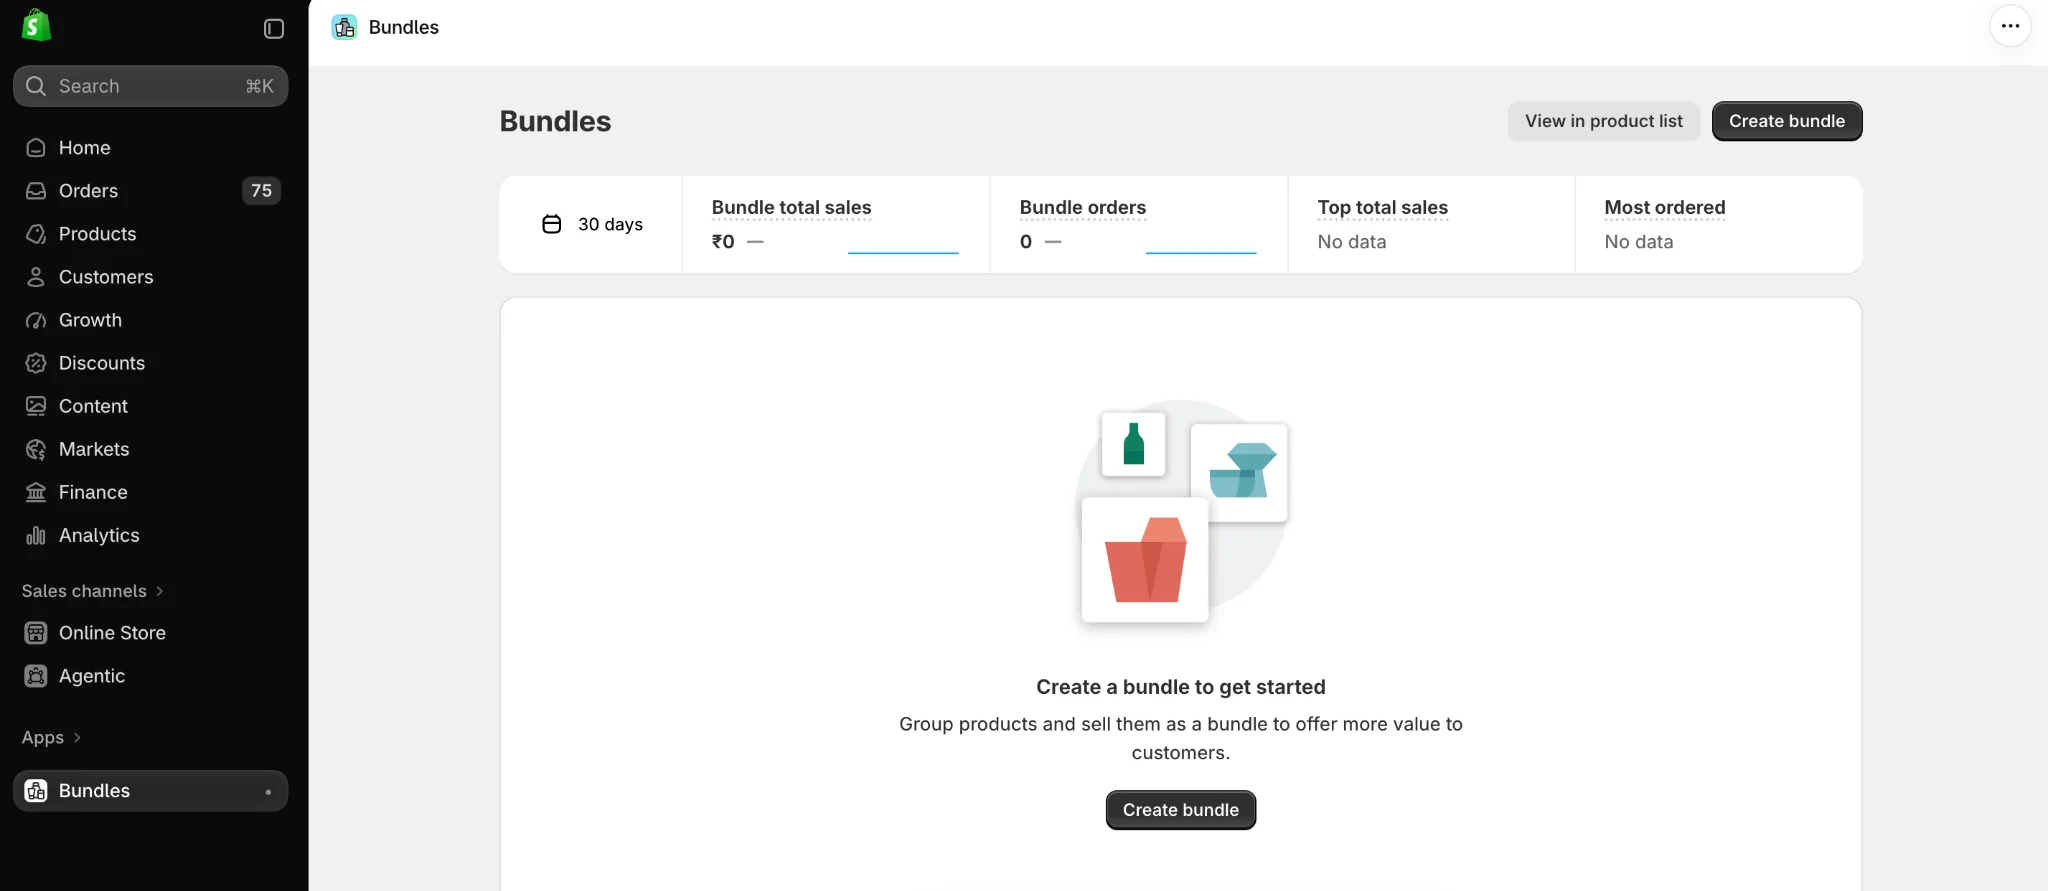
Task: Open the Finance menu item
Action: (x=151, y=492)
